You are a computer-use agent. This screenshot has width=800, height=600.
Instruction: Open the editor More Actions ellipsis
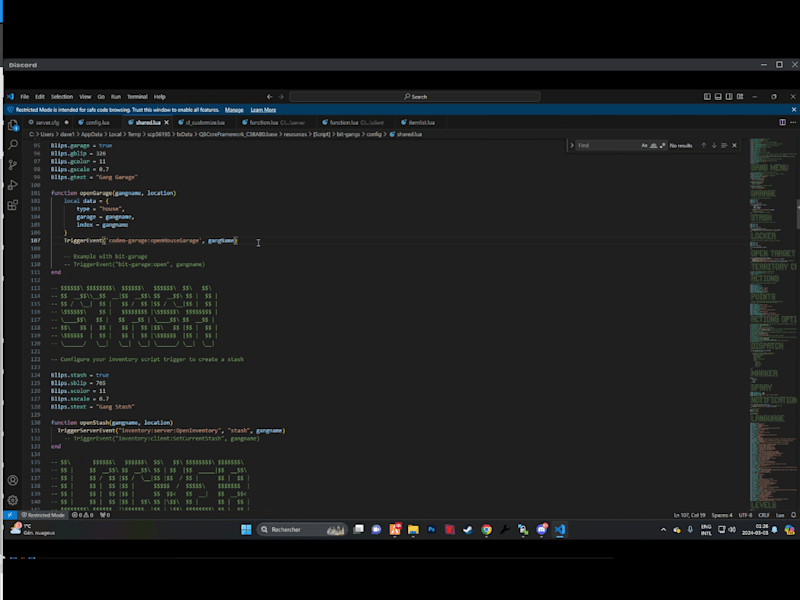(793, 122)
